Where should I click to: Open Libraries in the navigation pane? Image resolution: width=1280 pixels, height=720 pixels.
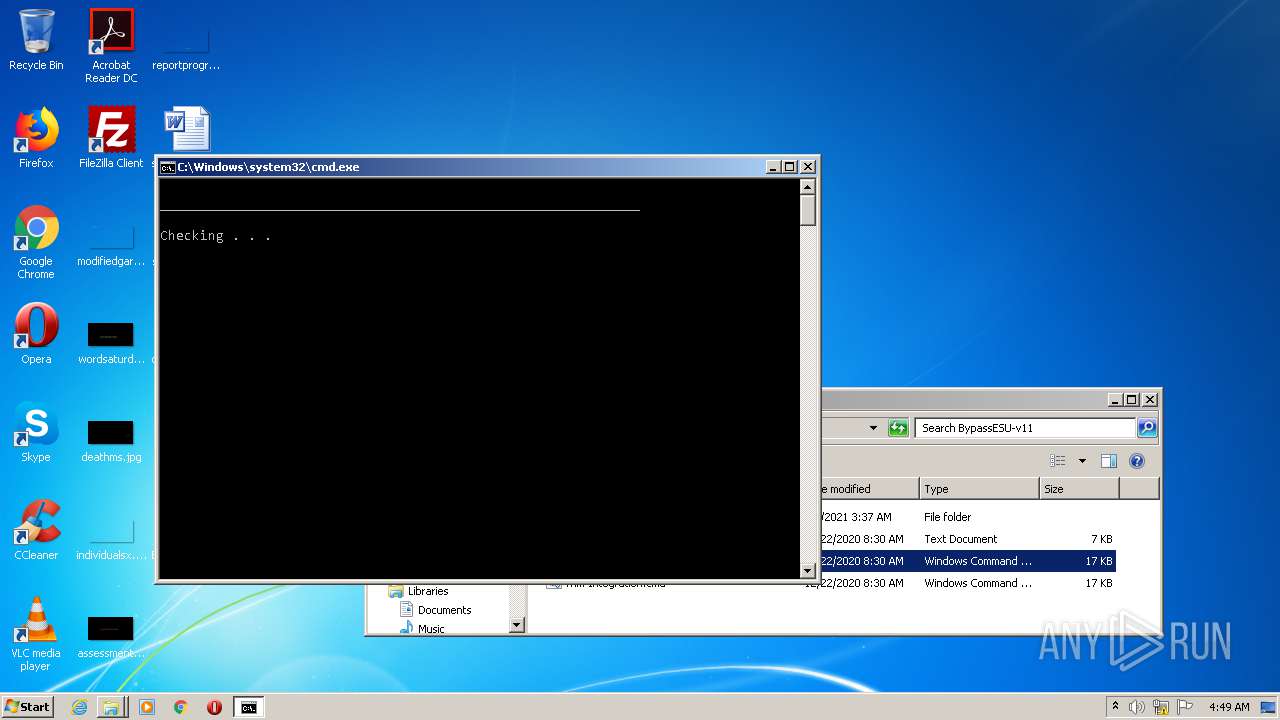[428, 591]
